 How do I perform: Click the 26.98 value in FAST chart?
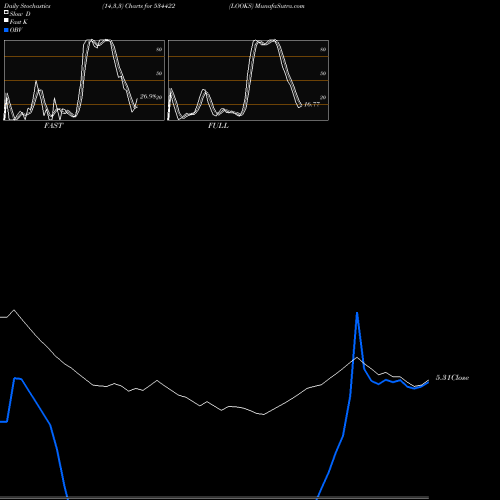[x=148, y=97]
